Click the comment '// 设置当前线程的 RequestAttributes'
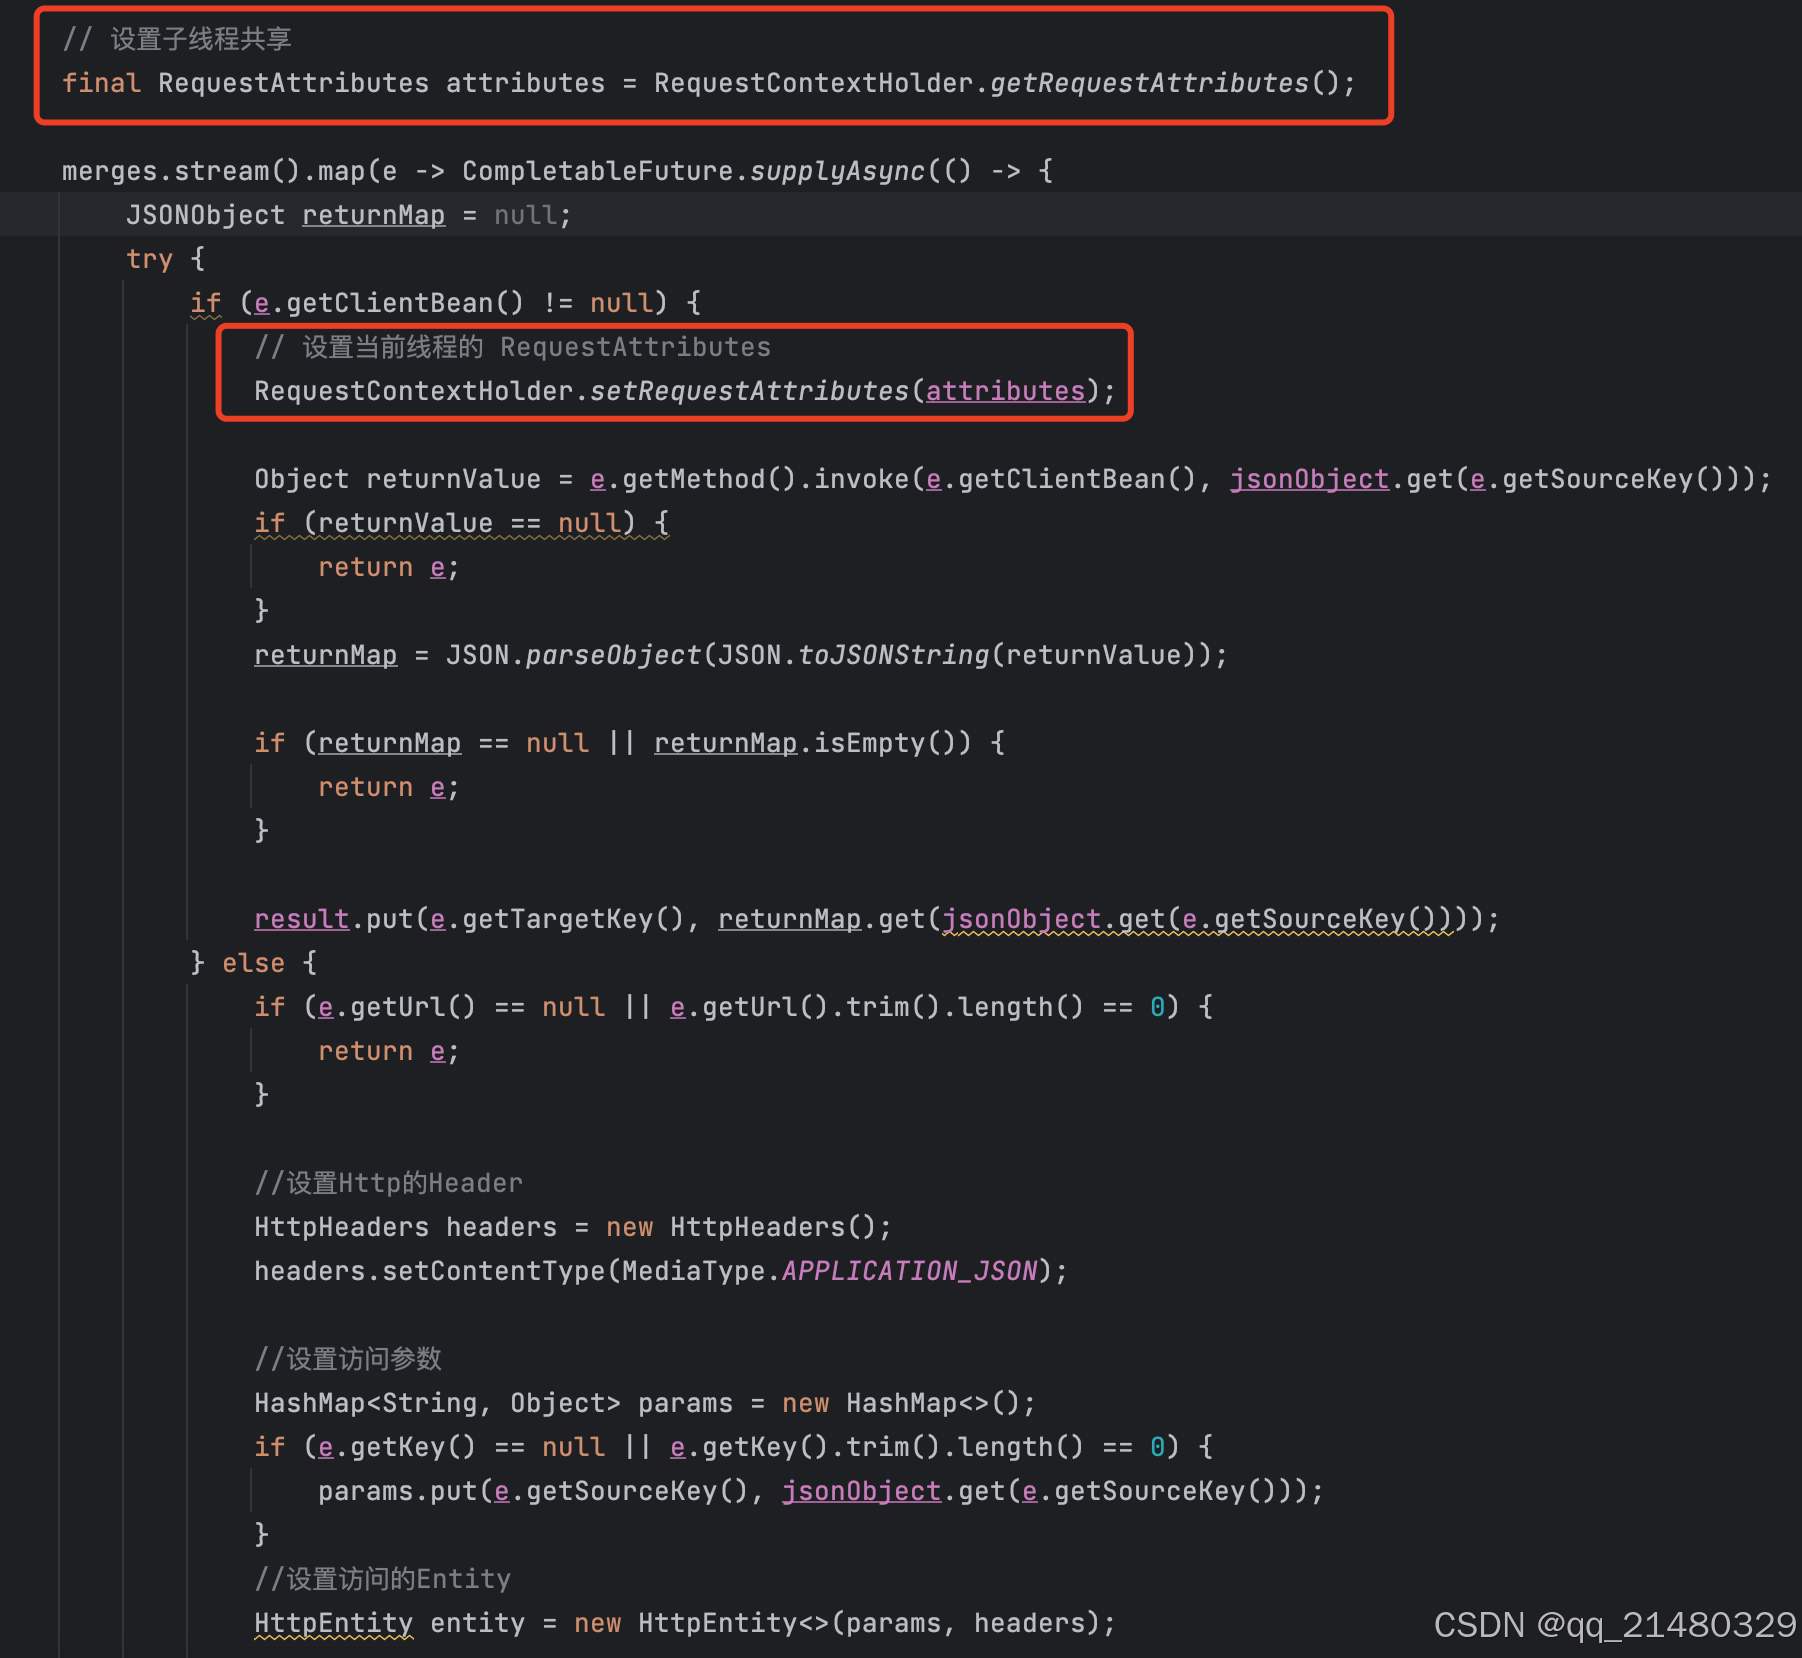The height and width of the screenshot is (1658, 1802). [512, 347]
